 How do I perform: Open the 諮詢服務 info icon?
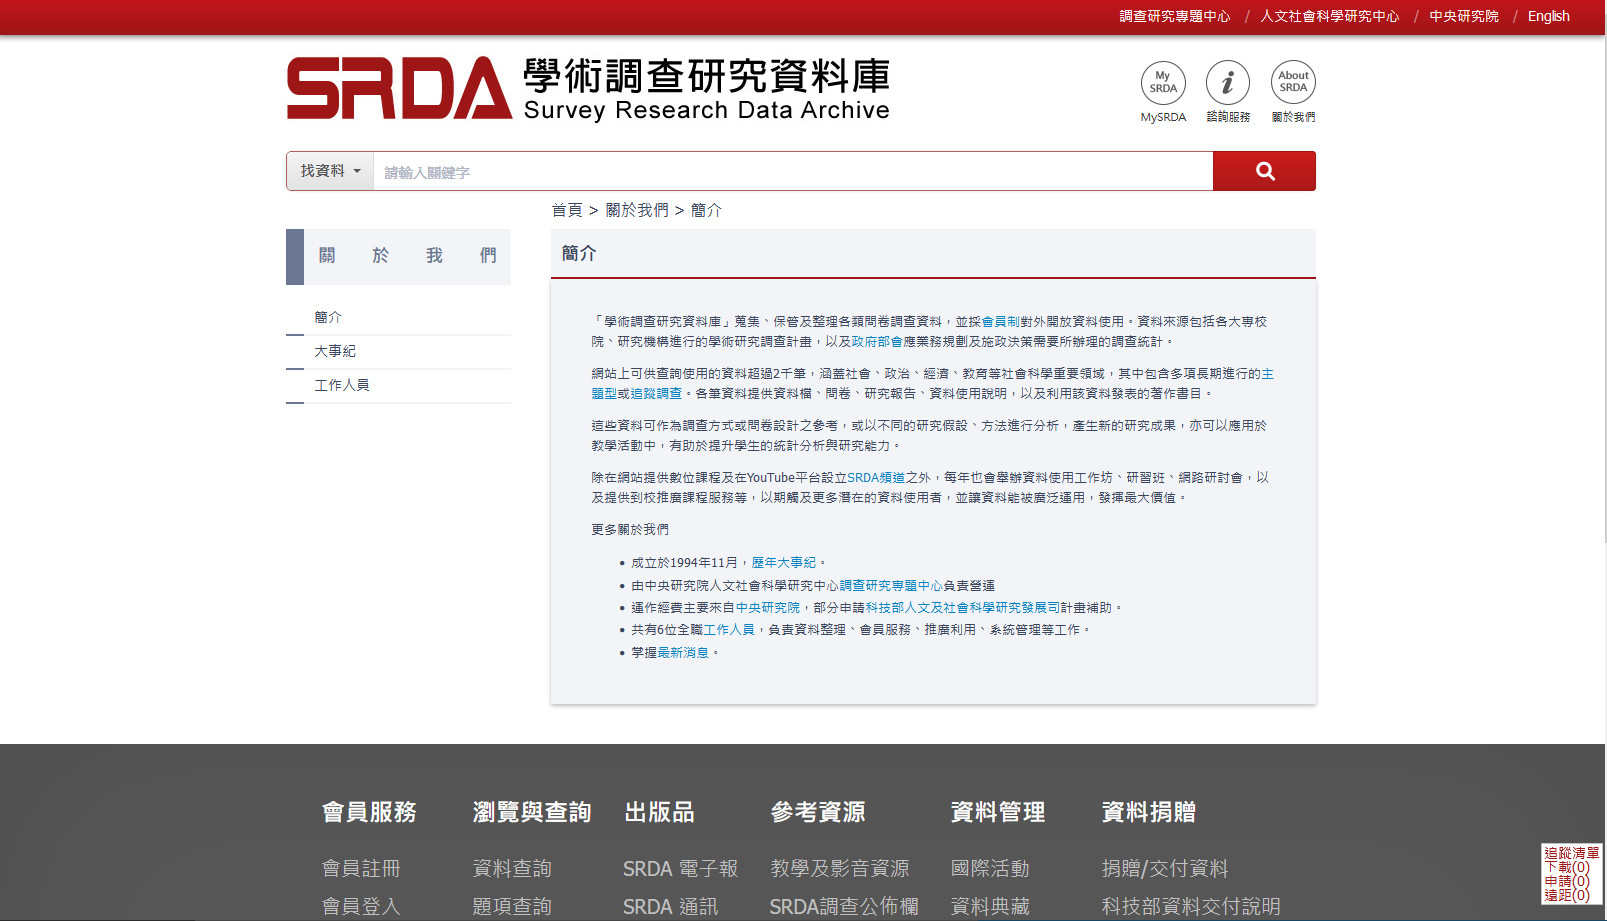point(1228,91)
